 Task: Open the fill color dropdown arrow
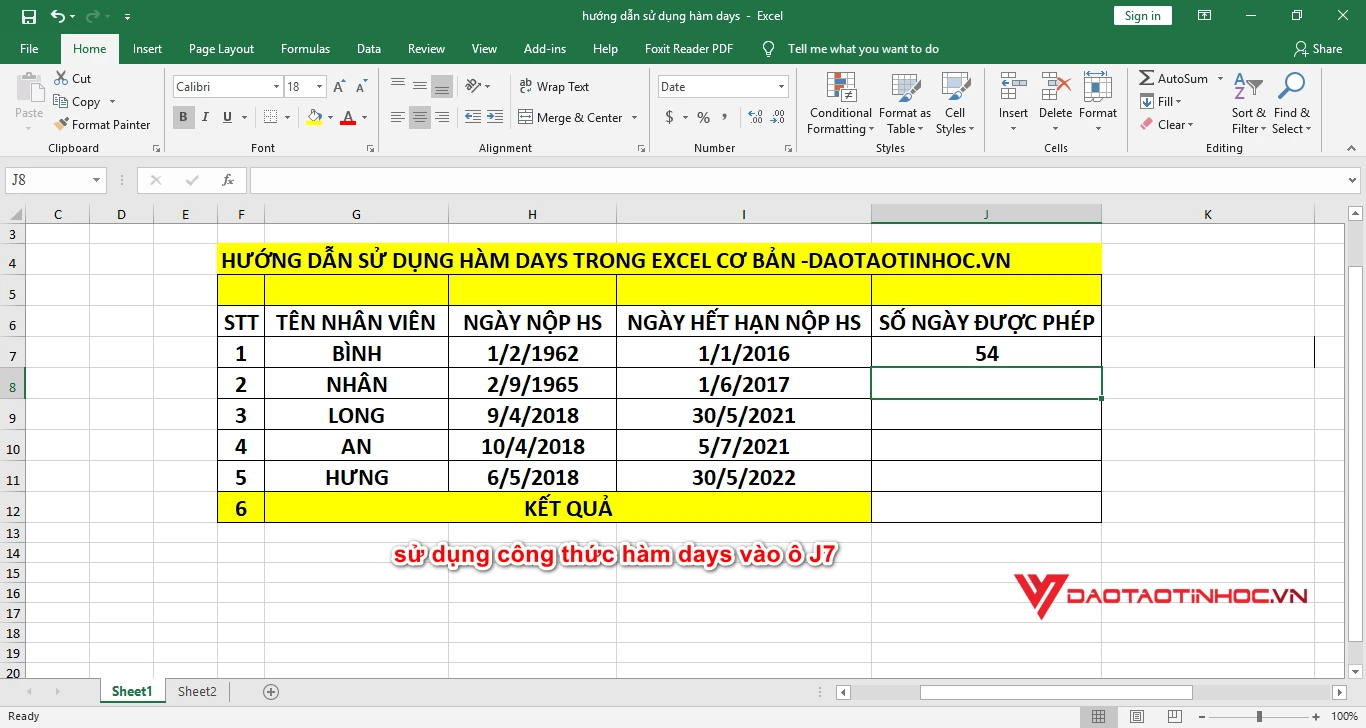(330, 117)
